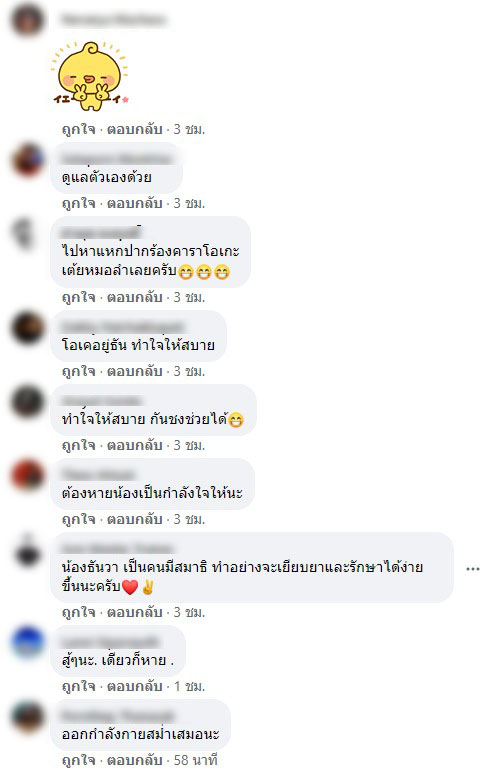
Task: Like the "สู้ๆนะ. เดี๋ยวก็หาย" comment
Action: tap(78, 686)
